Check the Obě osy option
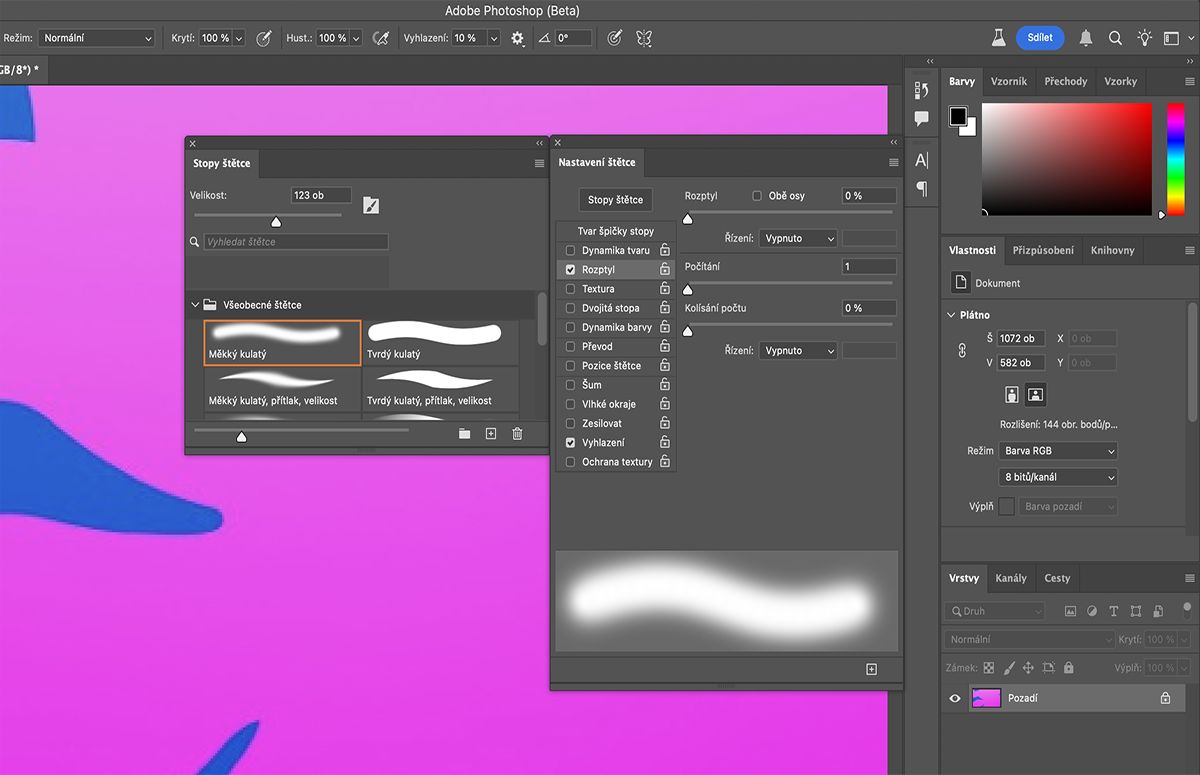Screen dimensions: 1200x775 tap(757, 196)
